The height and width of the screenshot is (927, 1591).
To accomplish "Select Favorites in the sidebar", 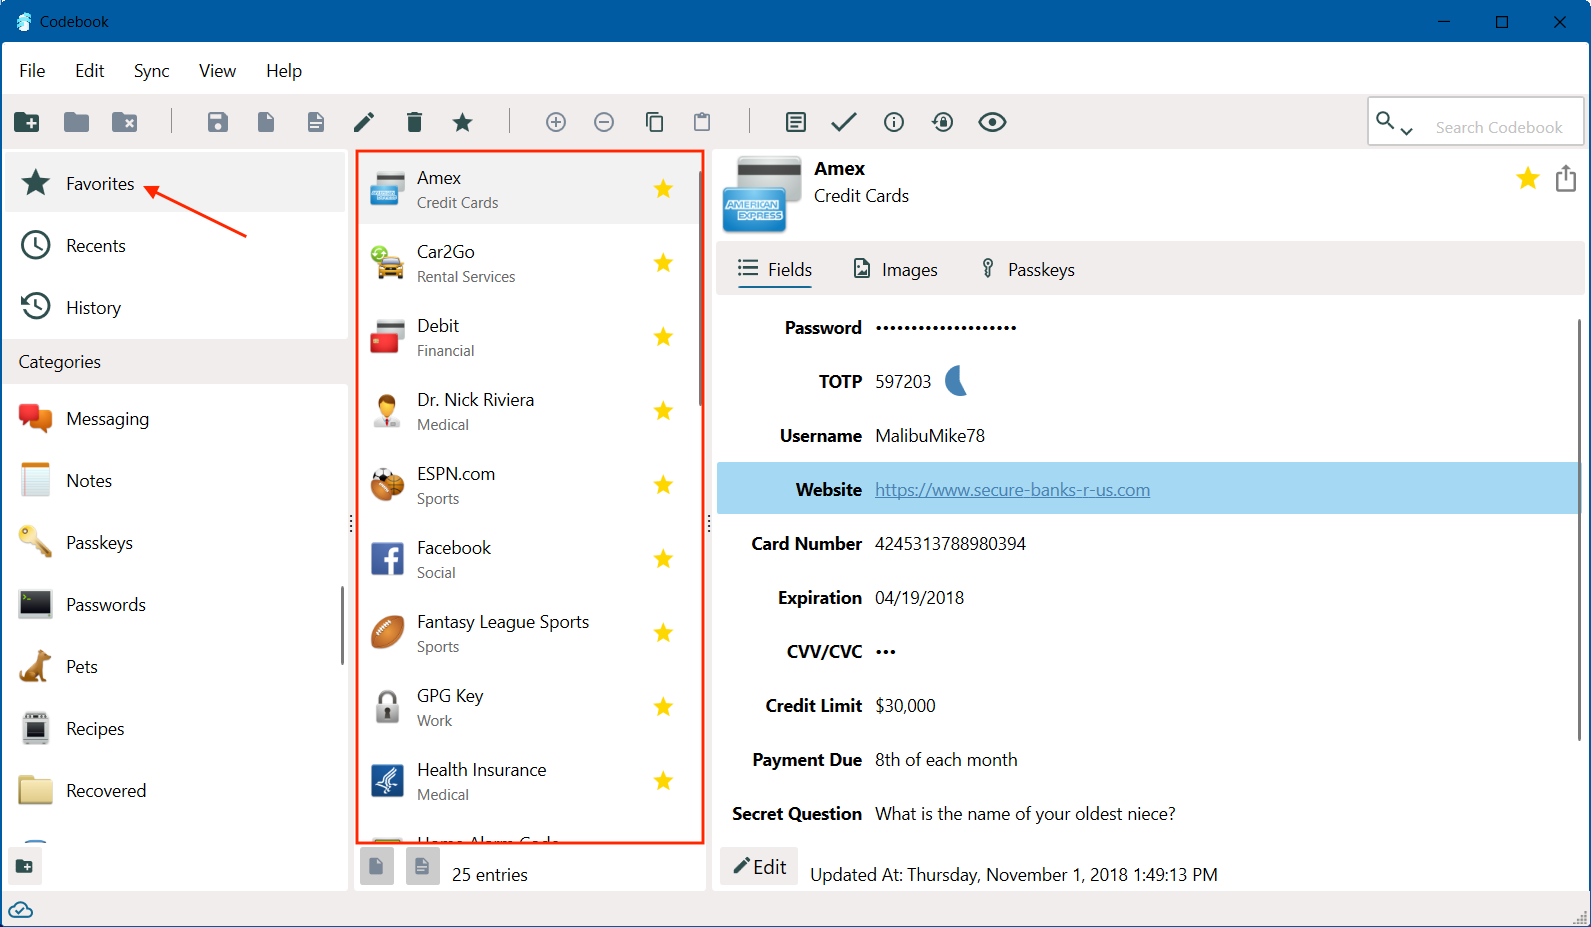I will point(175,183).
